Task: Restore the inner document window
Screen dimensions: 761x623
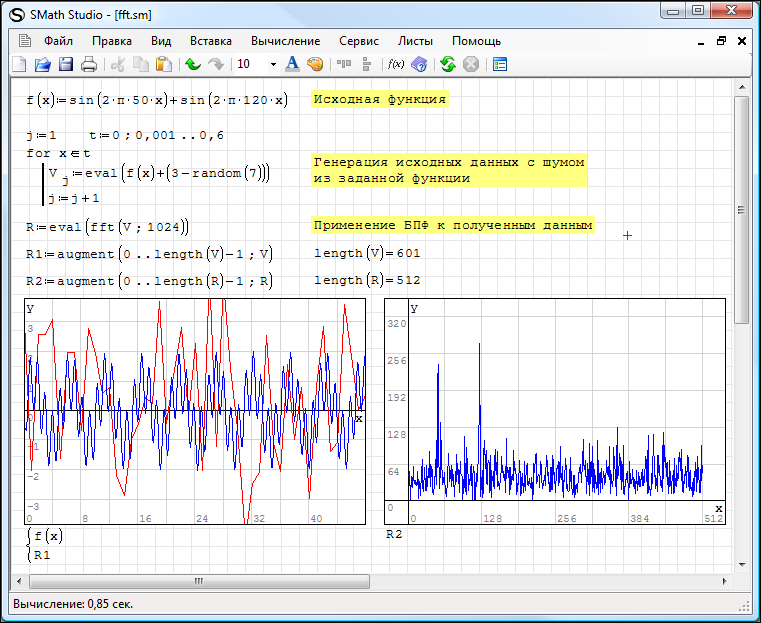Action: point(721,41)
